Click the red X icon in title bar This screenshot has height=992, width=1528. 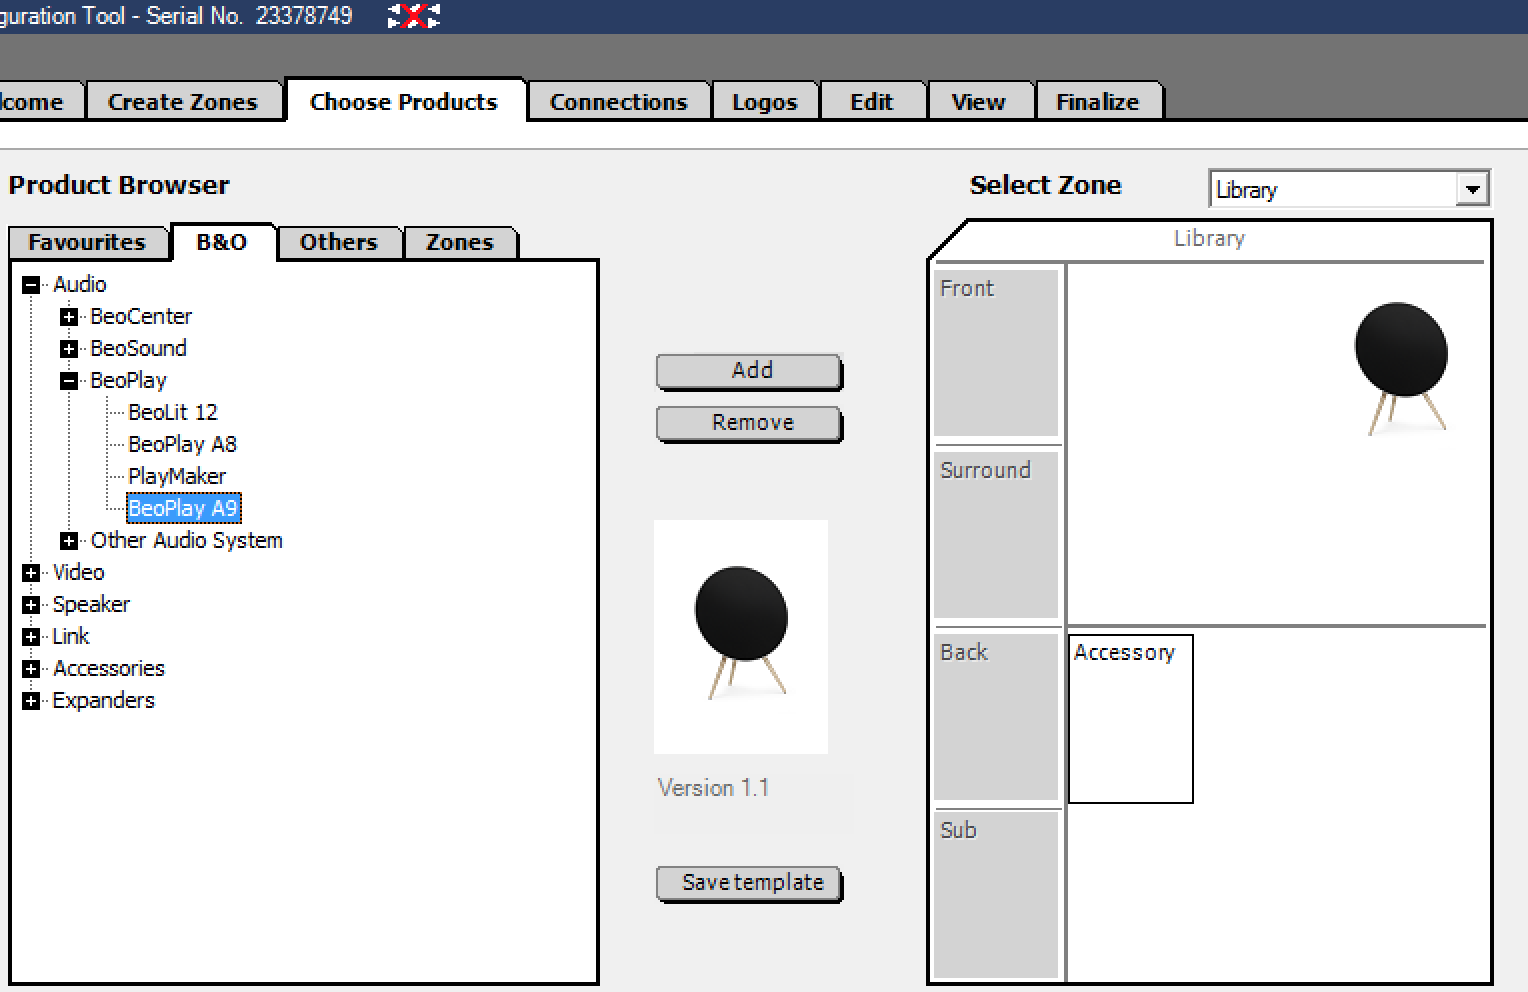click(414, 15)
